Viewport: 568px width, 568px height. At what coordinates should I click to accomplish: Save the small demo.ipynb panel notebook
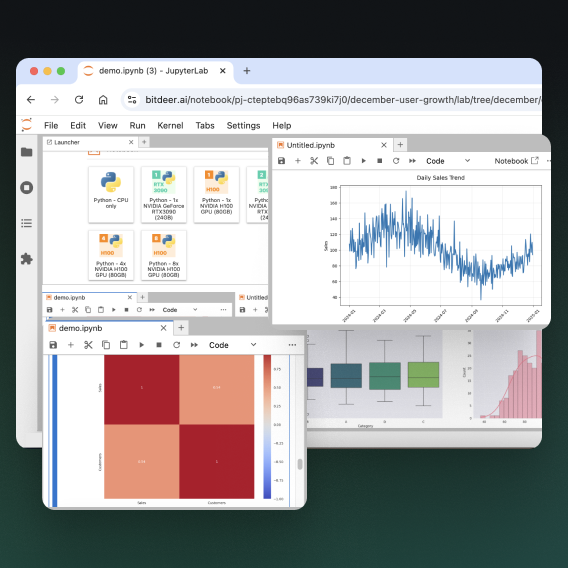click(50, 310)
